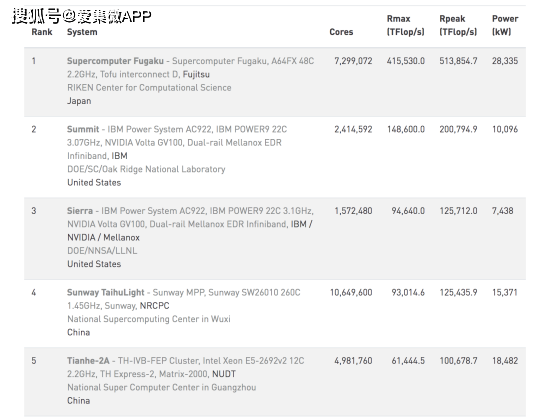Image resolution: width=547 pixels, height=420 pixels.
Task: Click the NUDT vendor name
Action: coord(224,374)
